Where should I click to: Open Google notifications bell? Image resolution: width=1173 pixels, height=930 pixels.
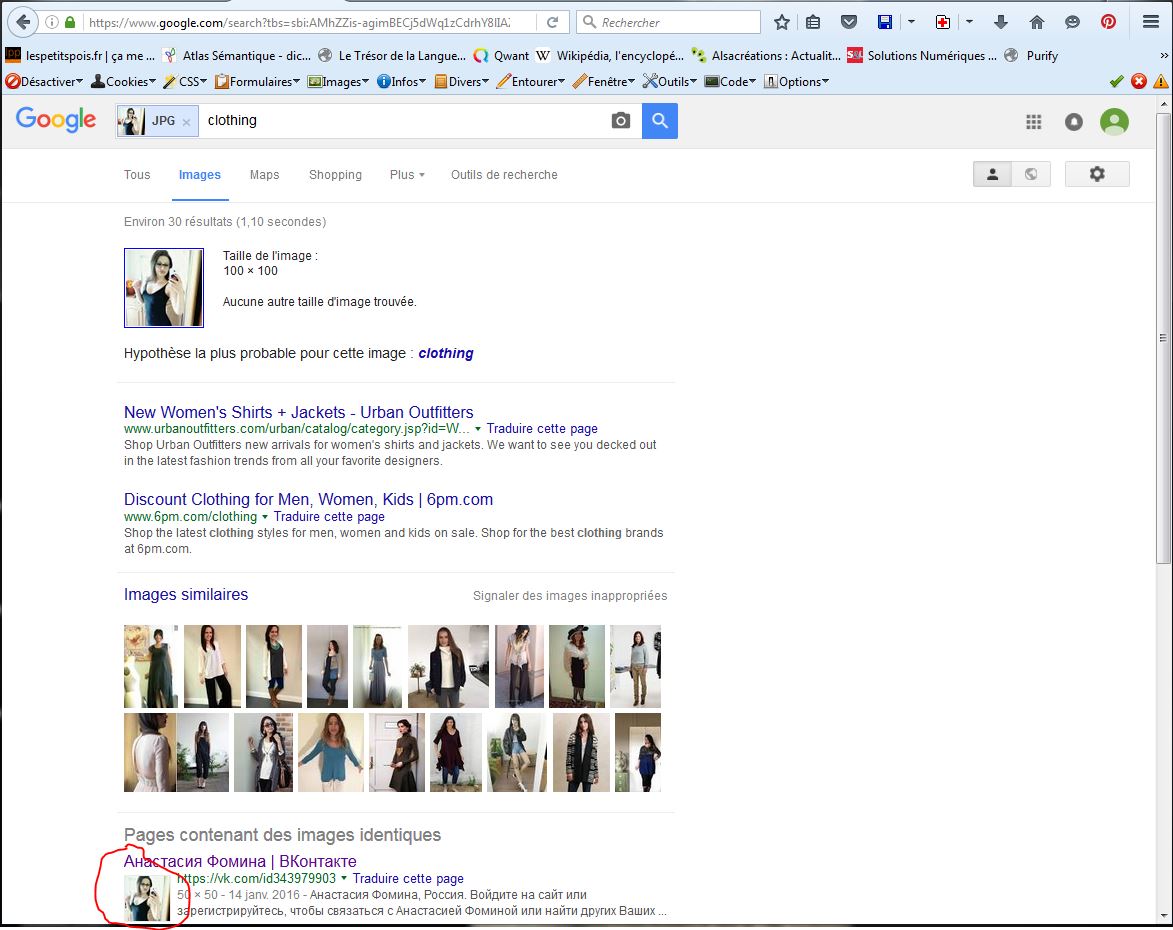coord(1074,122)
